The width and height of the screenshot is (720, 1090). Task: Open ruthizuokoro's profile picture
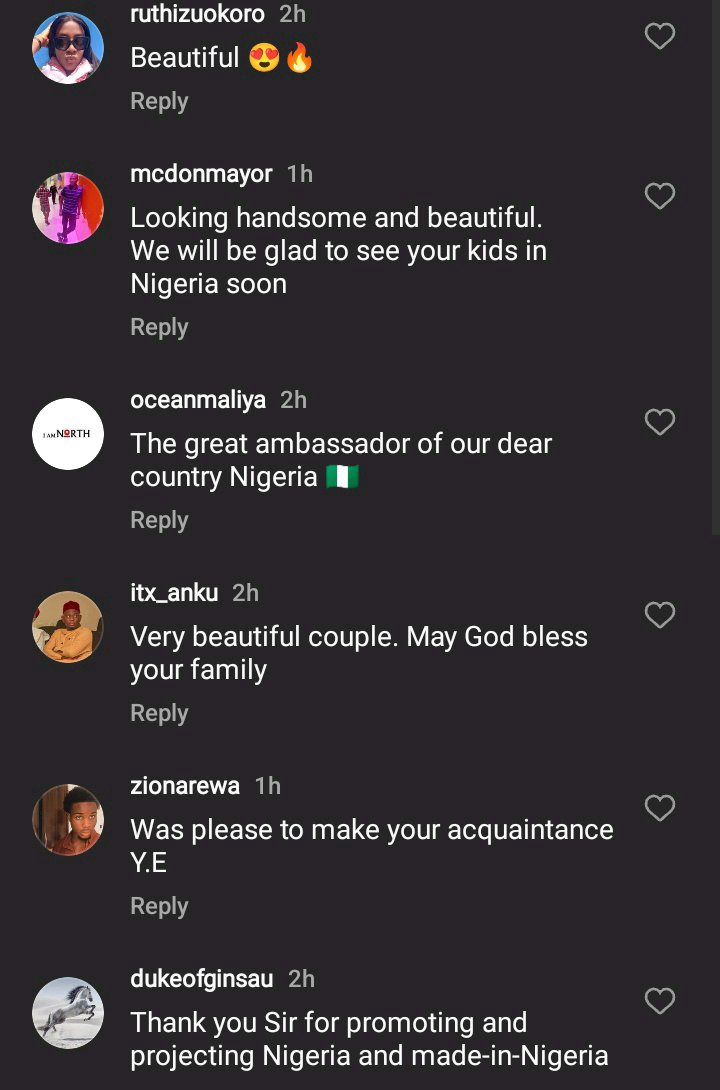[x=68, y=48]
